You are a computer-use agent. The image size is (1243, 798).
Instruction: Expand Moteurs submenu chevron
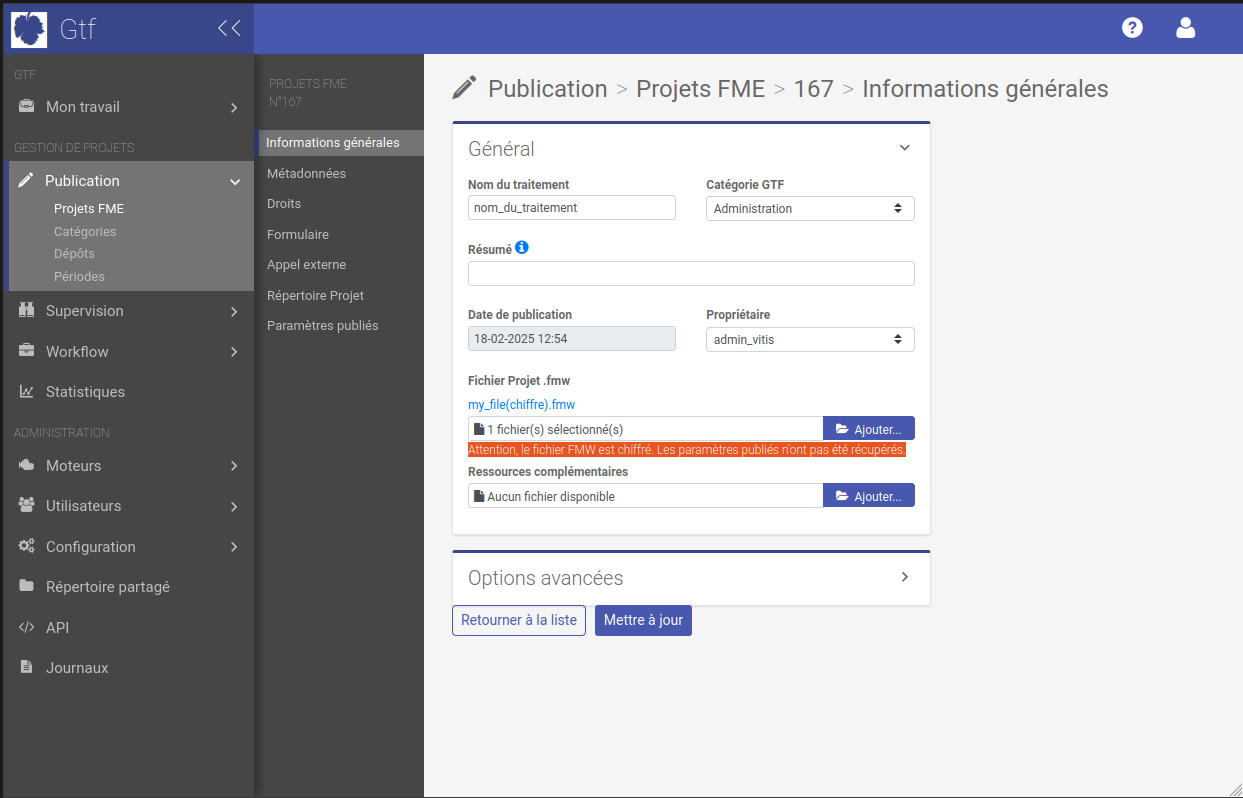click(x=234, y=466)
